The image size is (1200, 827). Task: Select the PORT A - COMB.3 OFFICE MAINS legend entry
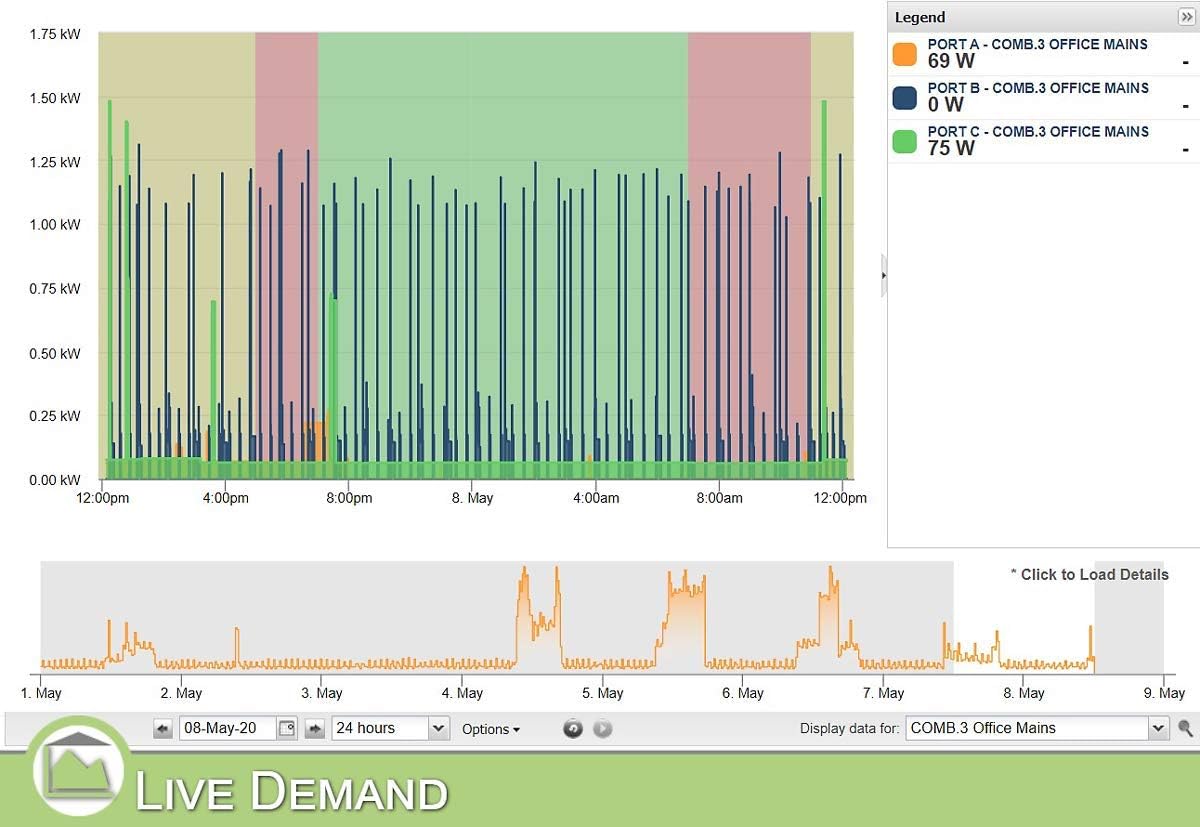click(x=1035, y=51)
